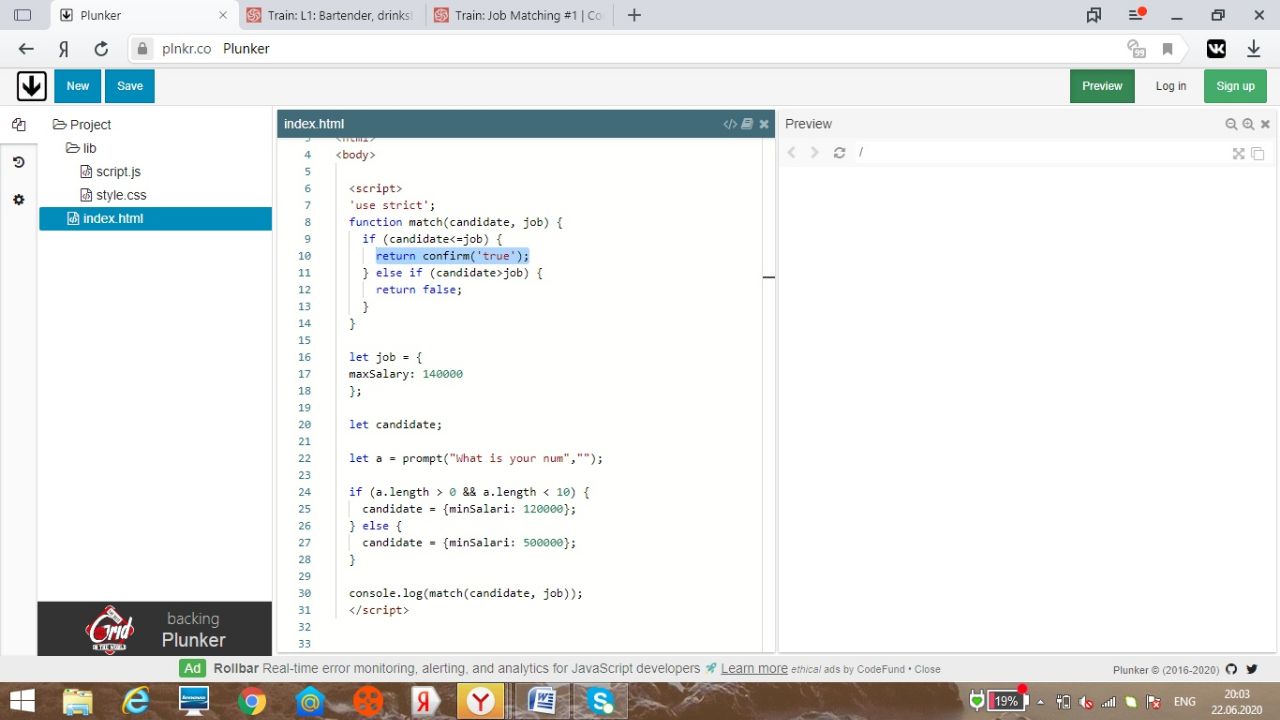
Task: Open the version history sidebar icon
Action: tap(18, 162)
